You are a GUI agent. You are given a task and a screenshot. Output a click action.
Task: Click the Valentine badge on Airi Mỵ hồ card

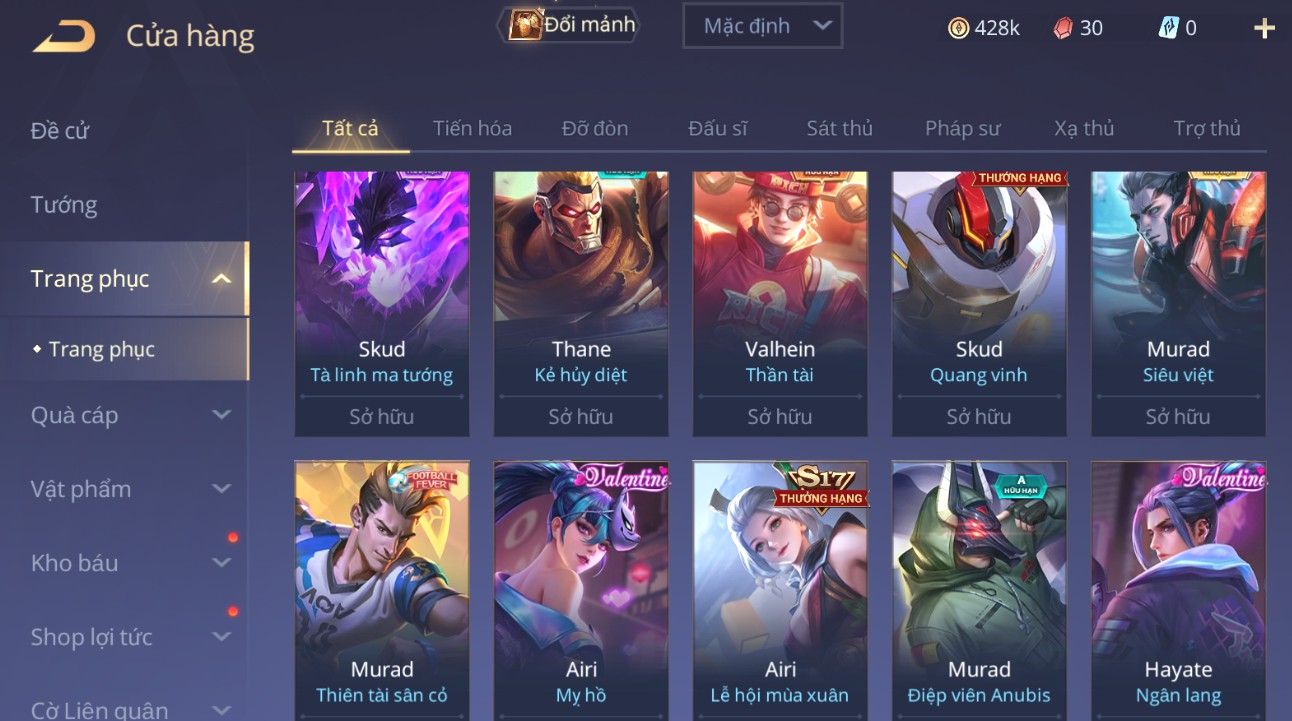click(x=626, y=479)
